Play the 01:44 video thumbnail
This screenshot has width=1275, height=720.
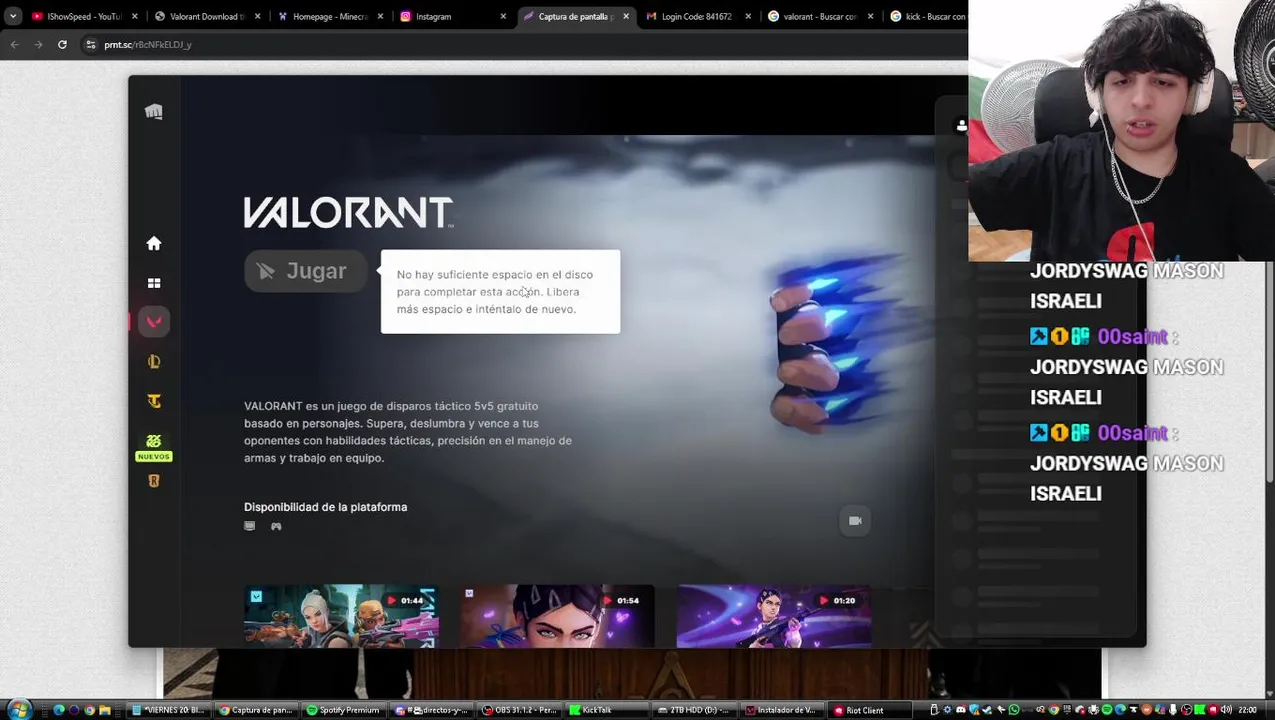pyautogui.click(x=341, y=615)
